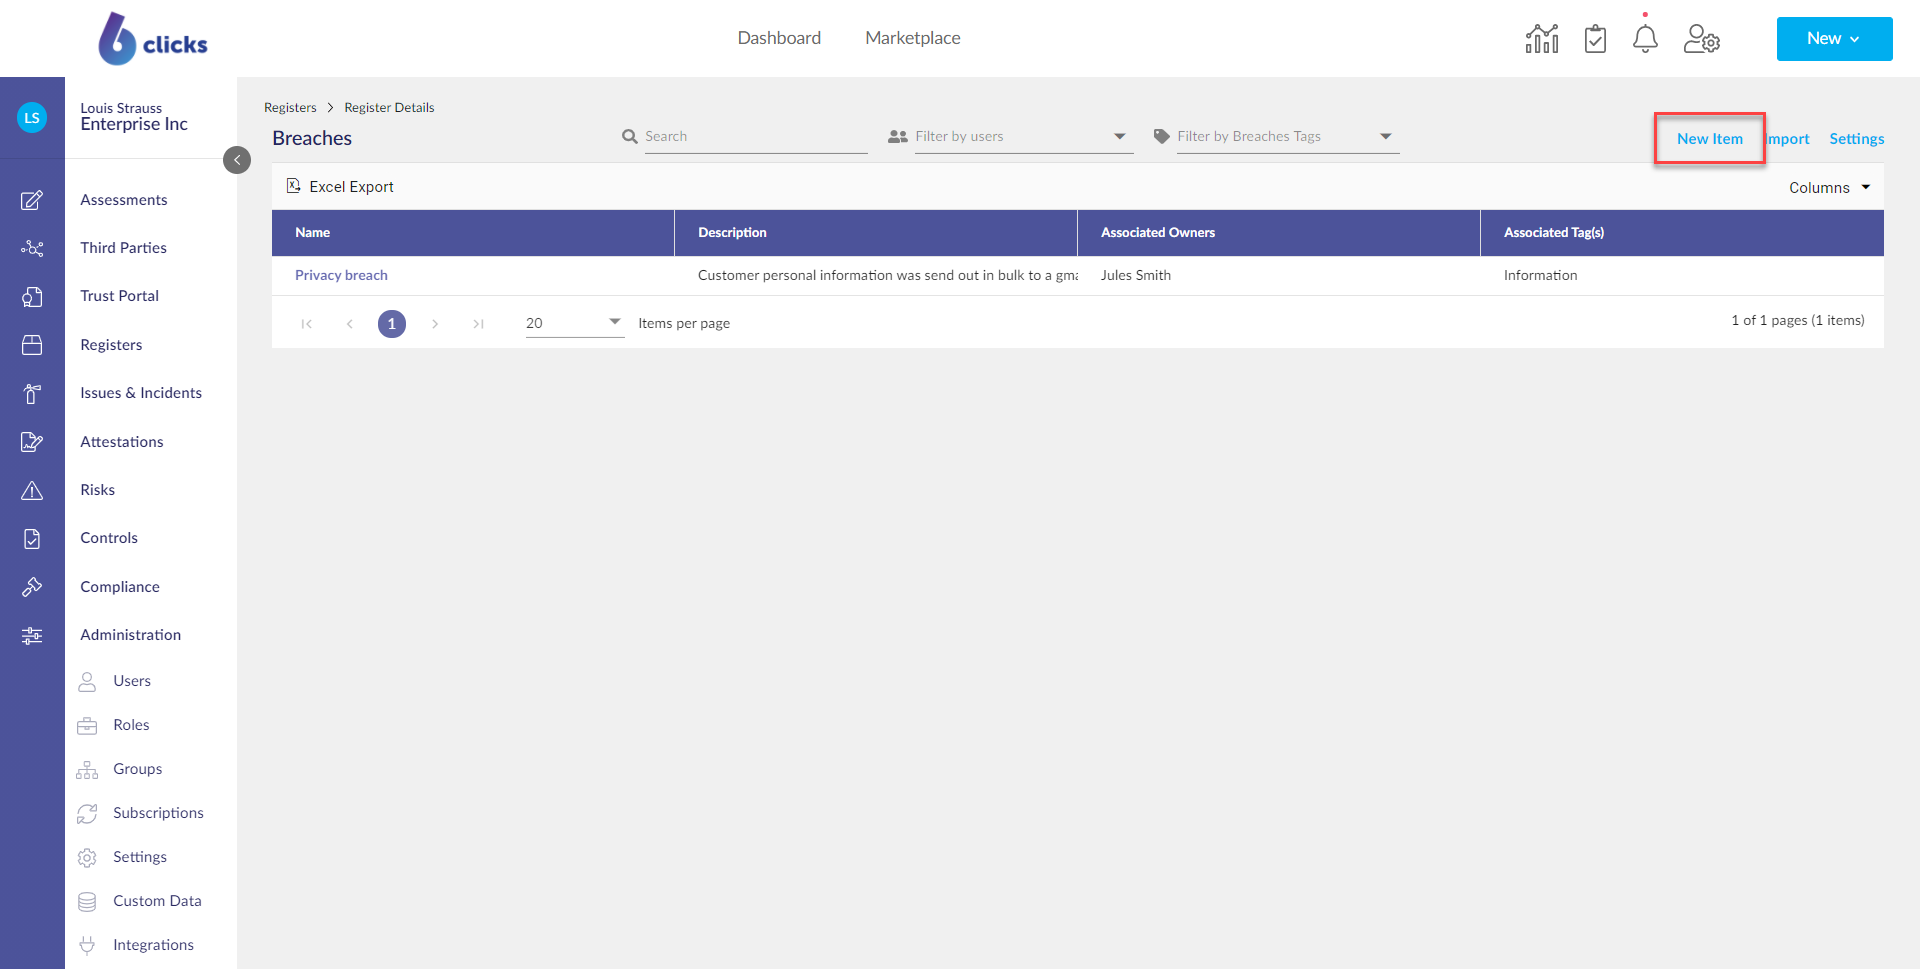Open the notifications bell
This screenshot has height=969, width=1920.
point(1645,39)
